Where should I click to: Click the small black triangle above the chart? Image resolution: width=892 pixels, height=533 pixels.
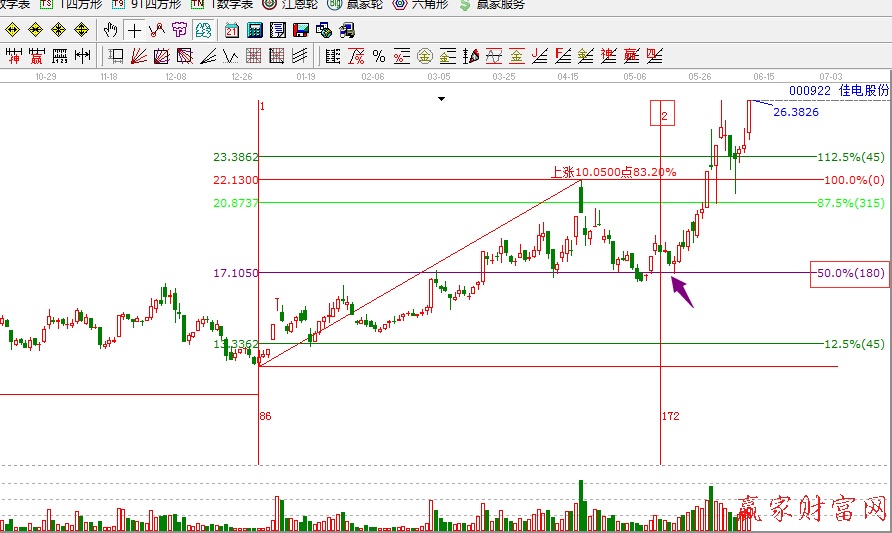(x=440, y=99)
